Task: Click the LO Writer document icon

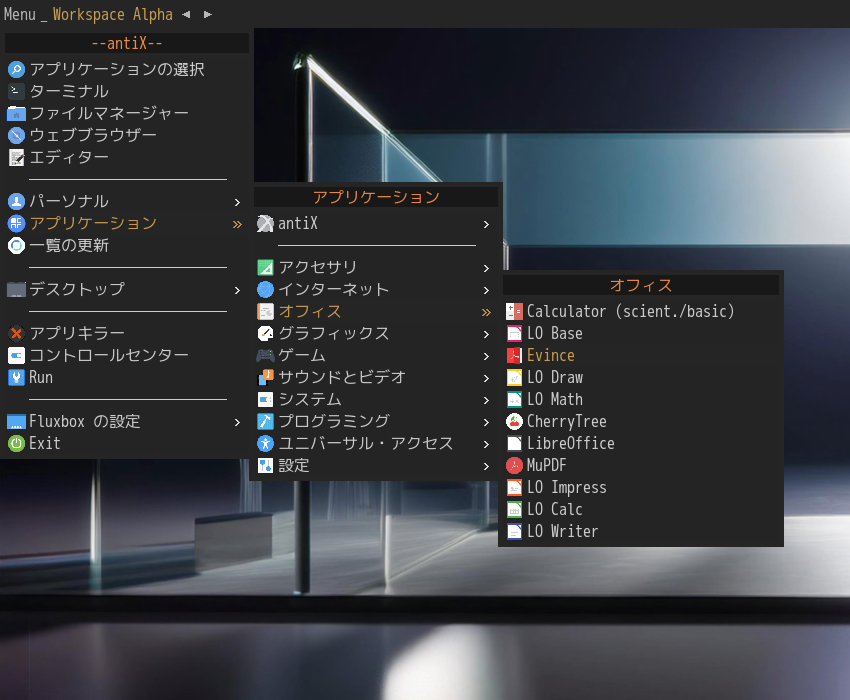Action: 514,531
